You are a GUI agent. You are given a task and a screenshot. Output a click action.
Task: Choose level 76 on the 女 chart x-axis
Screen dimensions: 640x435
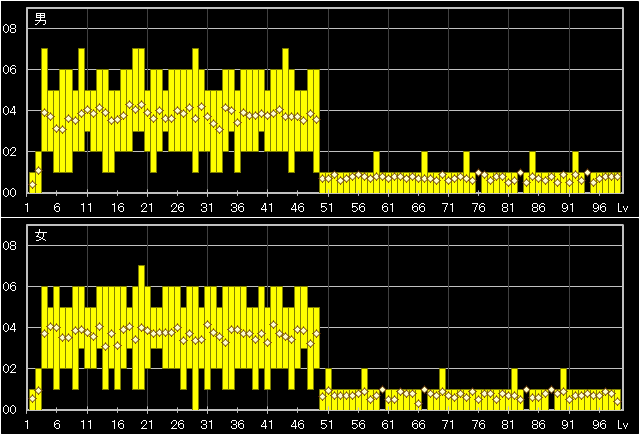tap(478, 425)
